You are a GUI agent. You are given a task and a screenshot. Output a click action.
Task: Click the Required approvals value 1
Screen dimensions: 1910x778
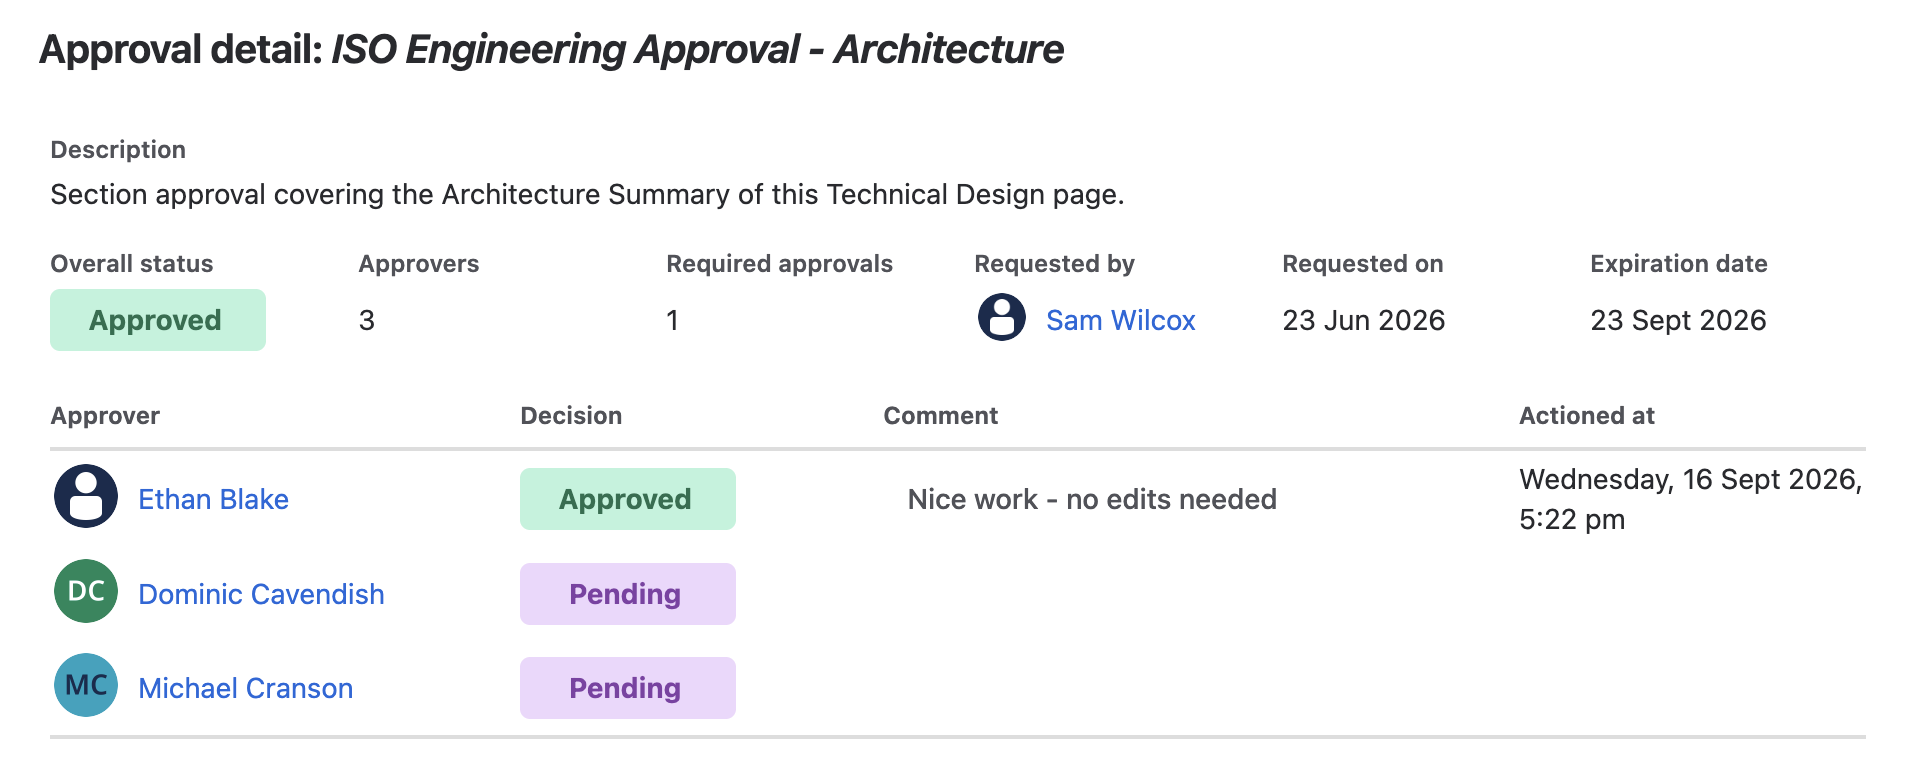(673, 320)
